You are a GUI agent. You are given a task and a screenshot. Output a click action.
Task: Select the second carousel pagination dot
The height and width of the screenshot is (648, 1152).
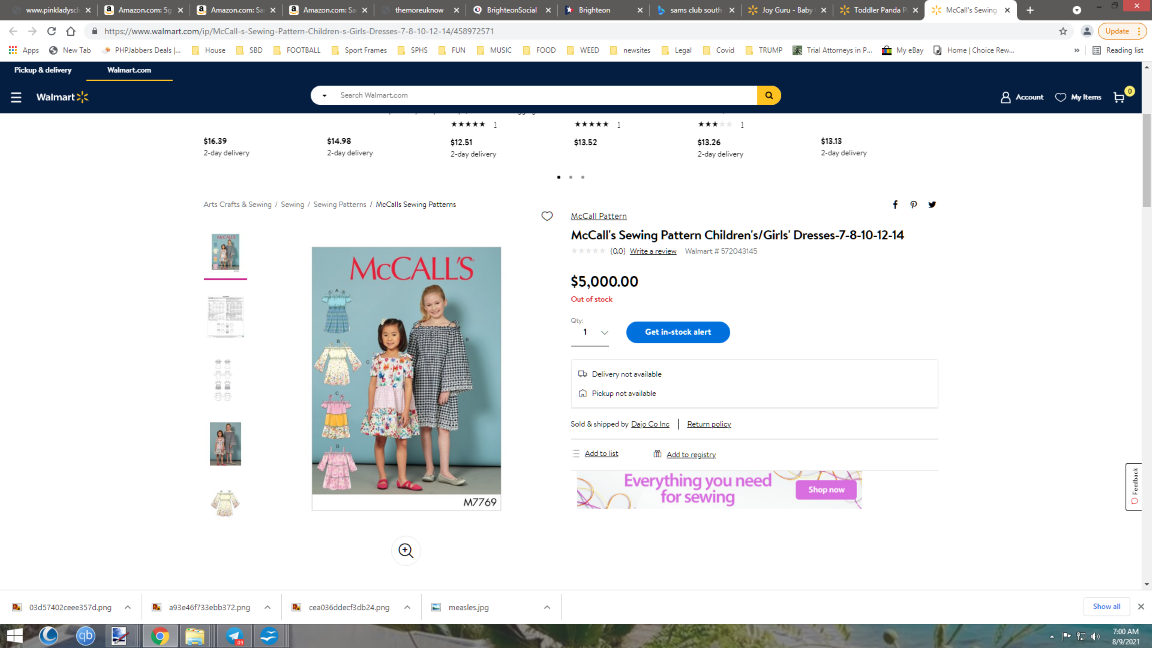click(570, 177)
